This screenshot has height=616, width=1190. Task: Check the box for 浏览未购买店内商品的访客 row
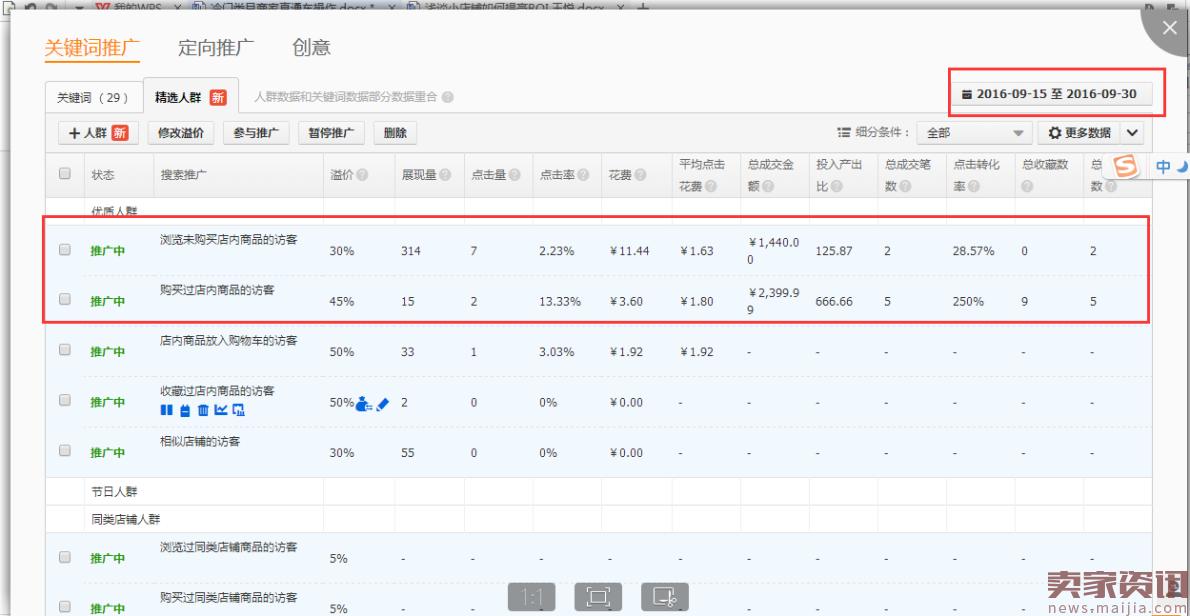point(65,250)
